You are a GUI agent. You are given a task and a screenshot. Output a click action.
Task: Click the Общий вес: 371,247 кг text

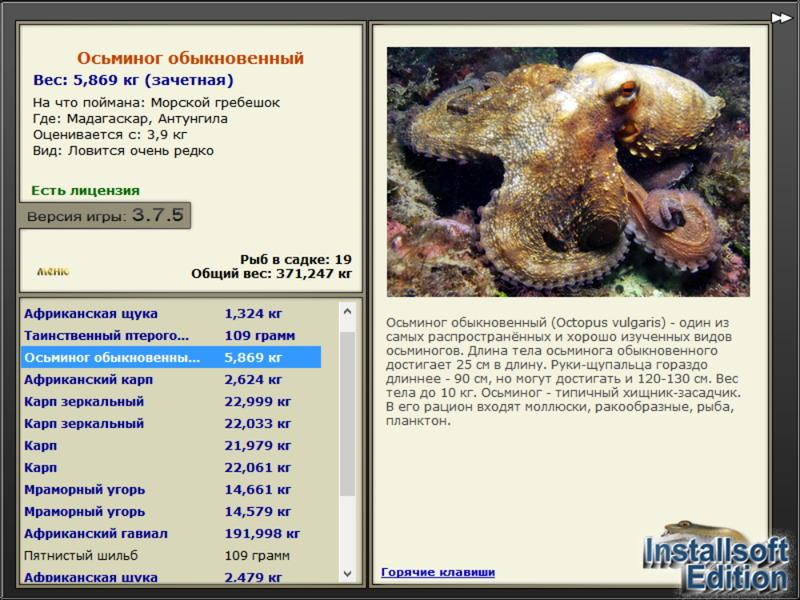pos(271,273)
